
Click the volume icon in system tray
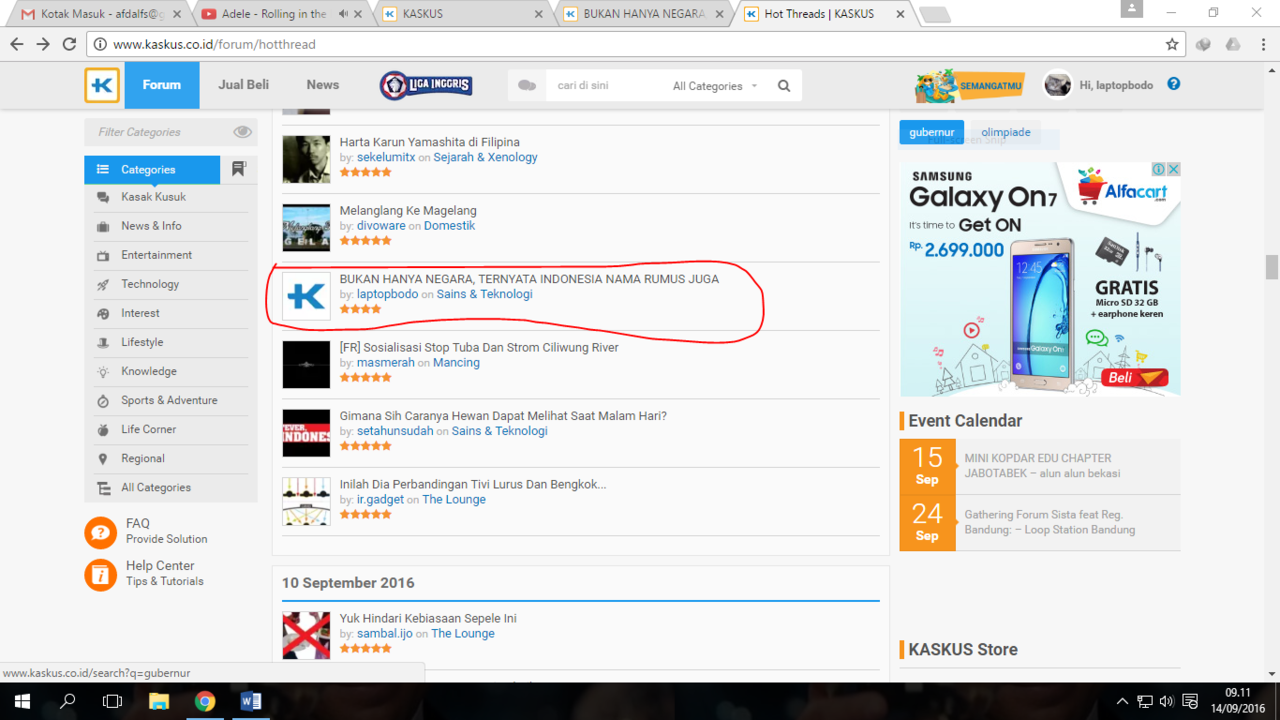(x=1167, y=701)
